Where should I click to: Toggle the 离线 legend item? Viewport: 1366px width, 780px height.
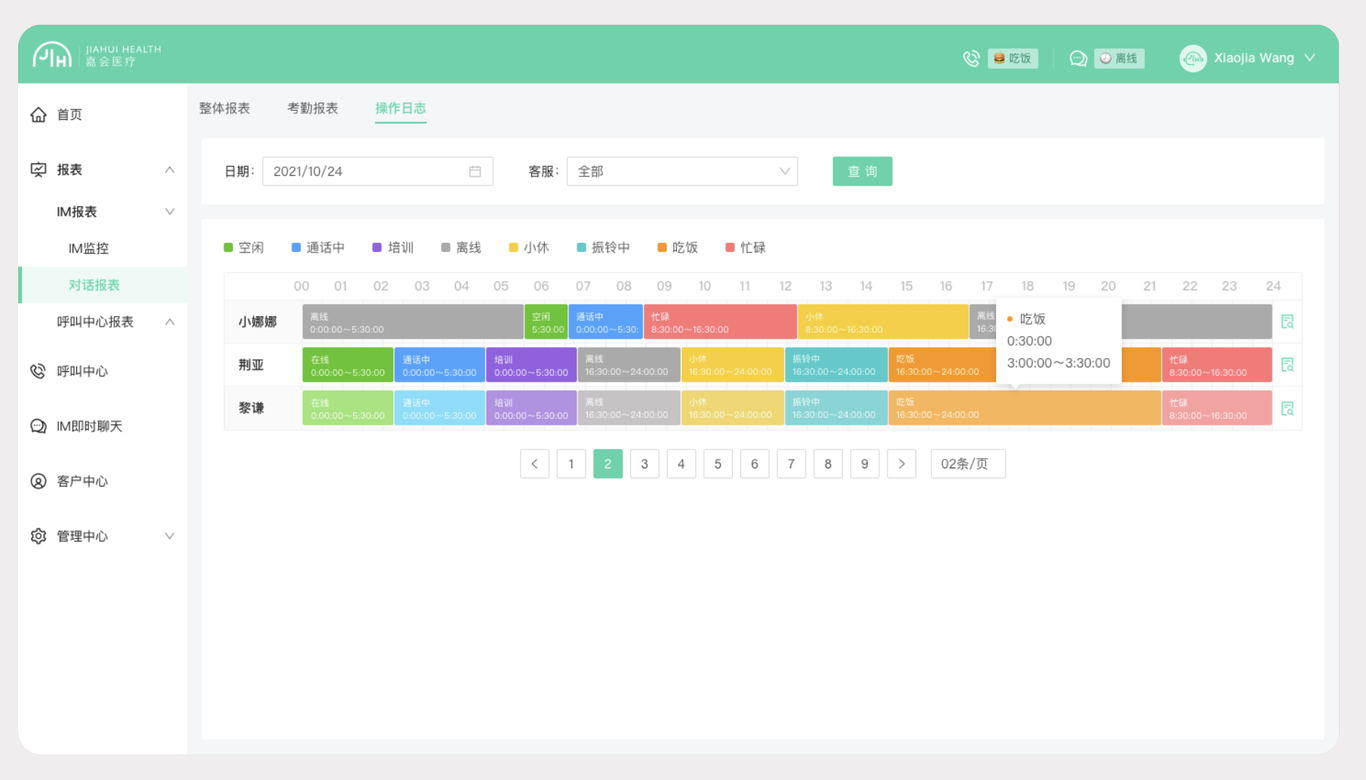click(x=461, y=247)
